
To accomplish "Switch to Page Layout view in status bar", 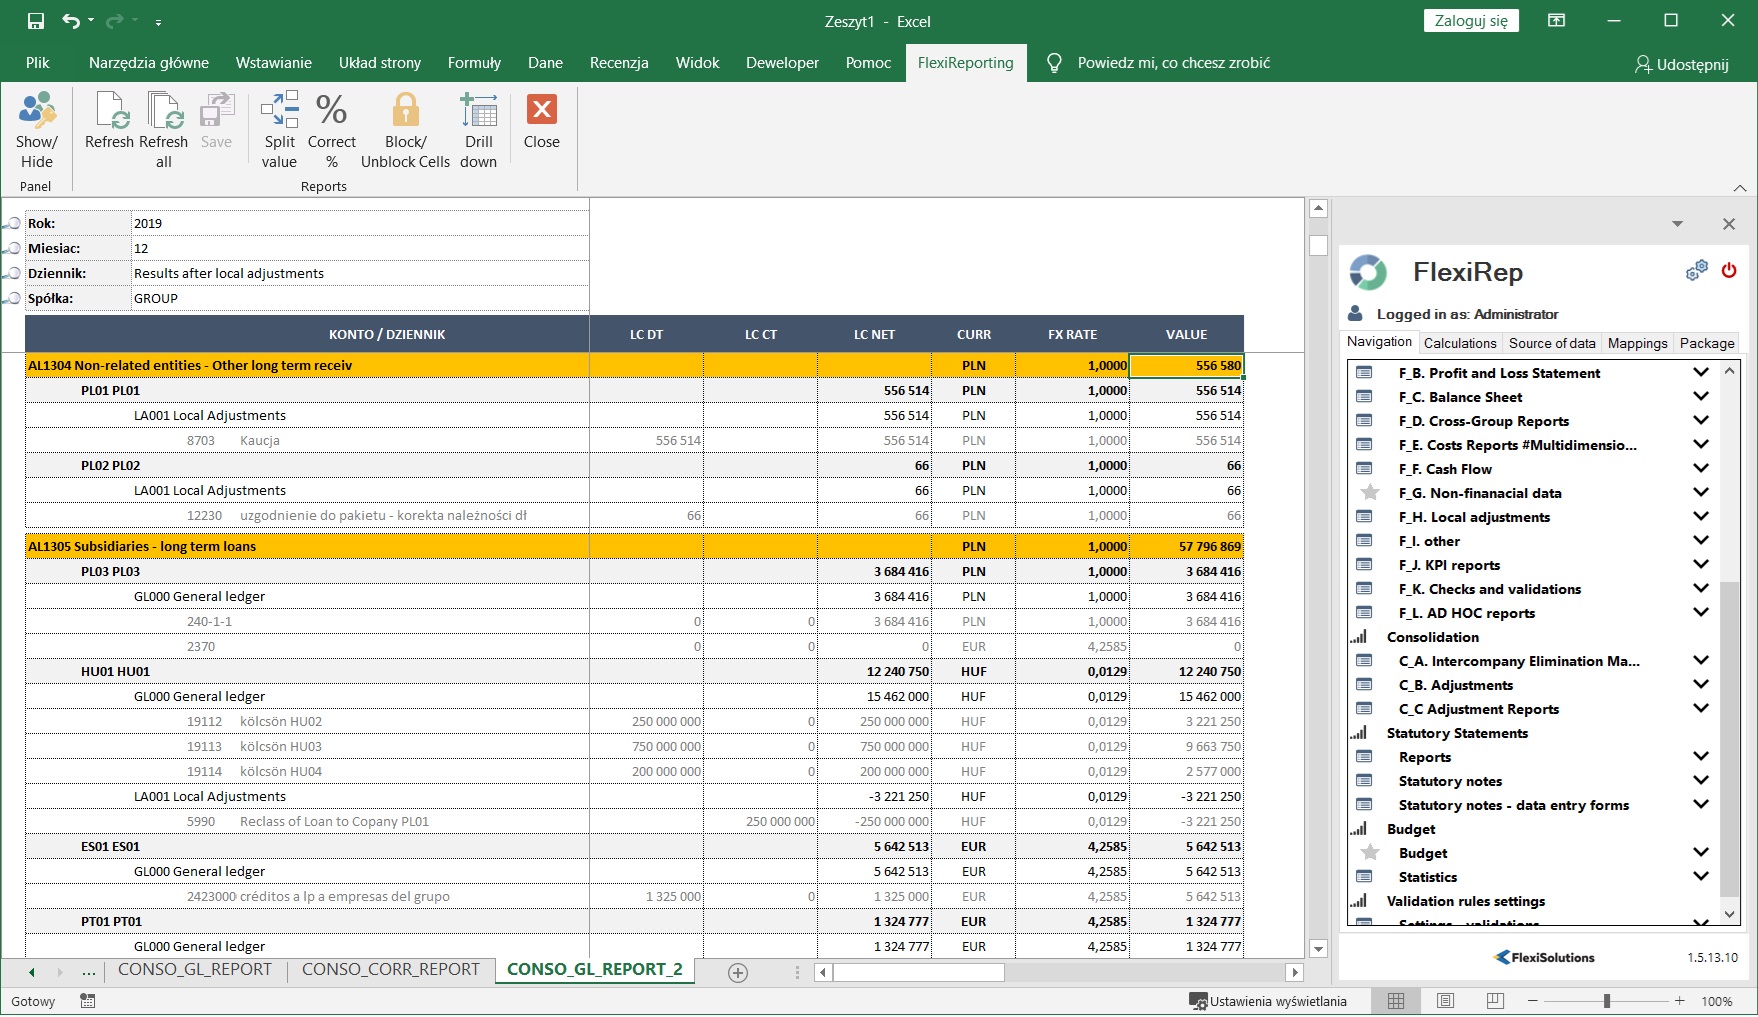I will [1445, 1001].
